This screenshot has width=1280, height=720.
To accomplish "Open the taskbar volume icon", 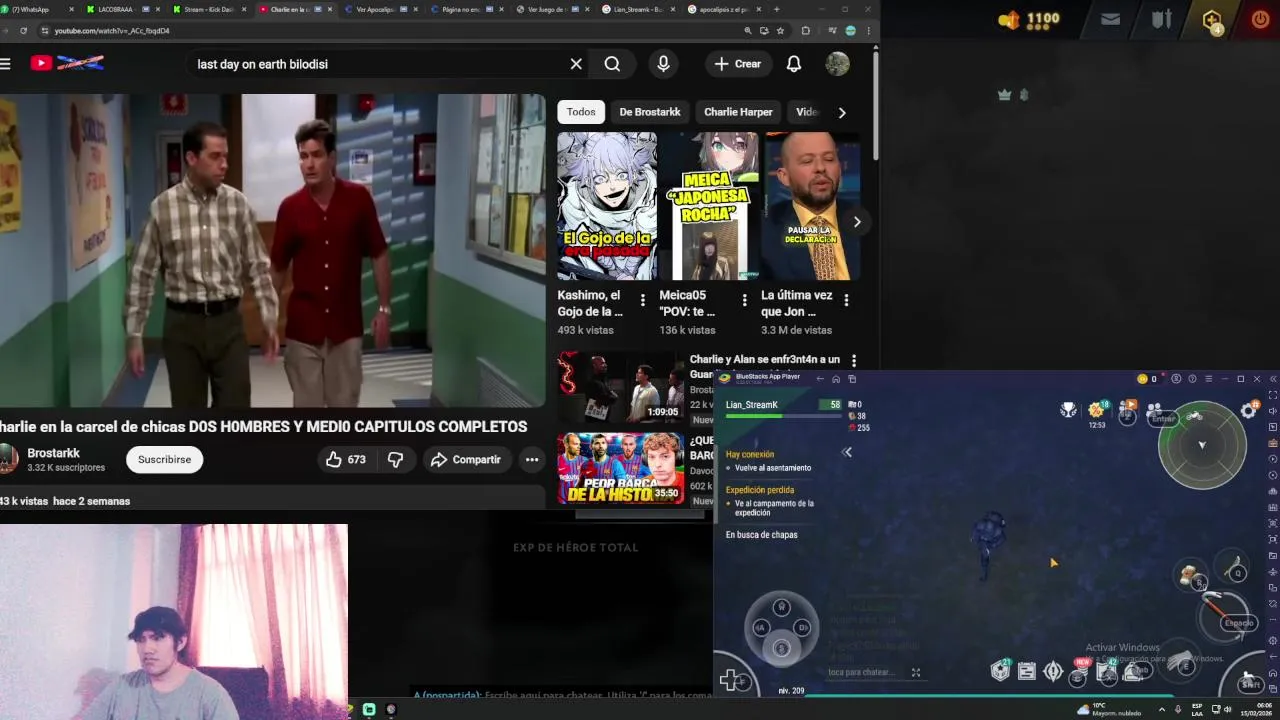I will [x=1228, y=709].
